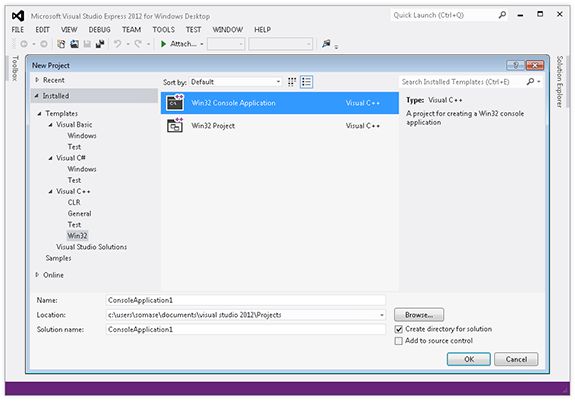This screenshot has height=401, width=575.
Task: Collapse the Installed section
Action: tap(36, 96)
